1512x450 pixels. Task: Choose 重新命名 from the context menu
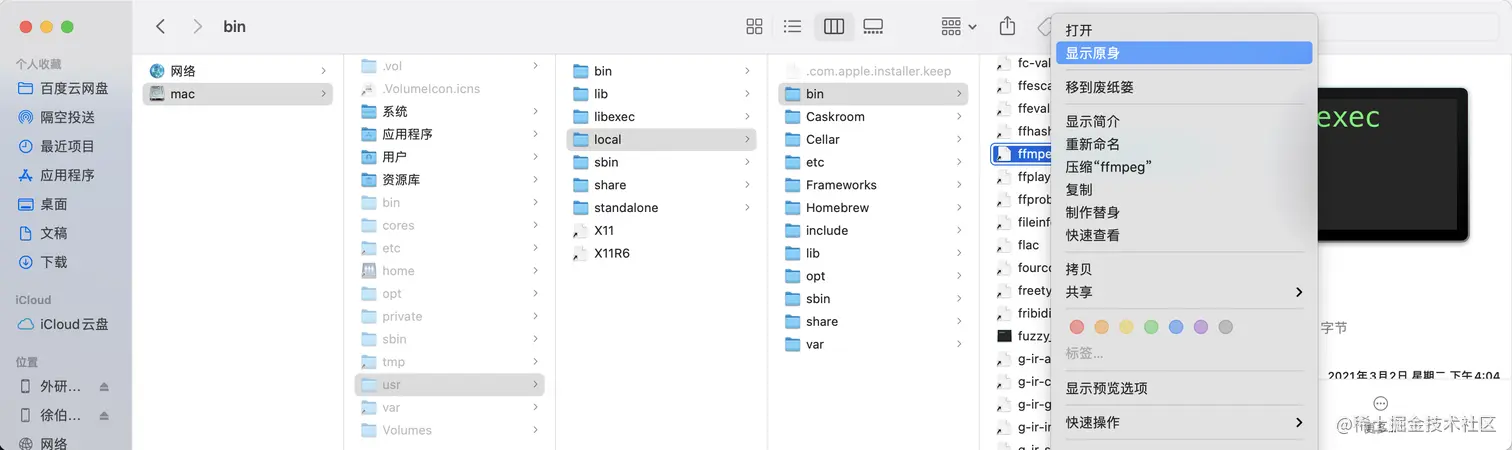pos(1184,144)
